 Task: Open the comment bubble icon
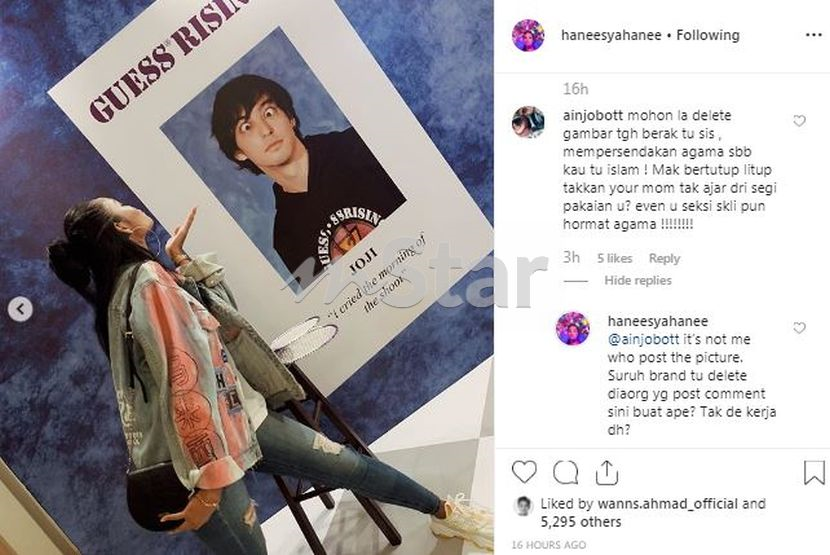click(x=565, y=472)
